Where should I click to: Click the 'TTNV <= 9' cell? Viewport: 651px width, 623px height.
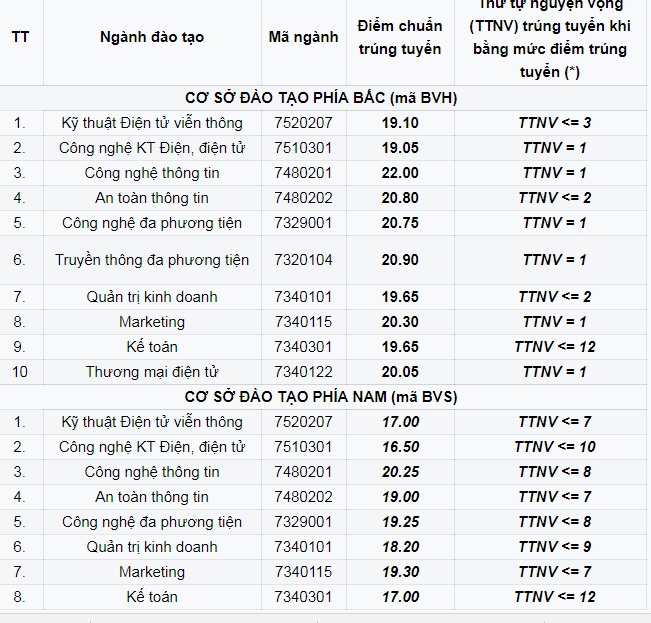click(555, 546)
